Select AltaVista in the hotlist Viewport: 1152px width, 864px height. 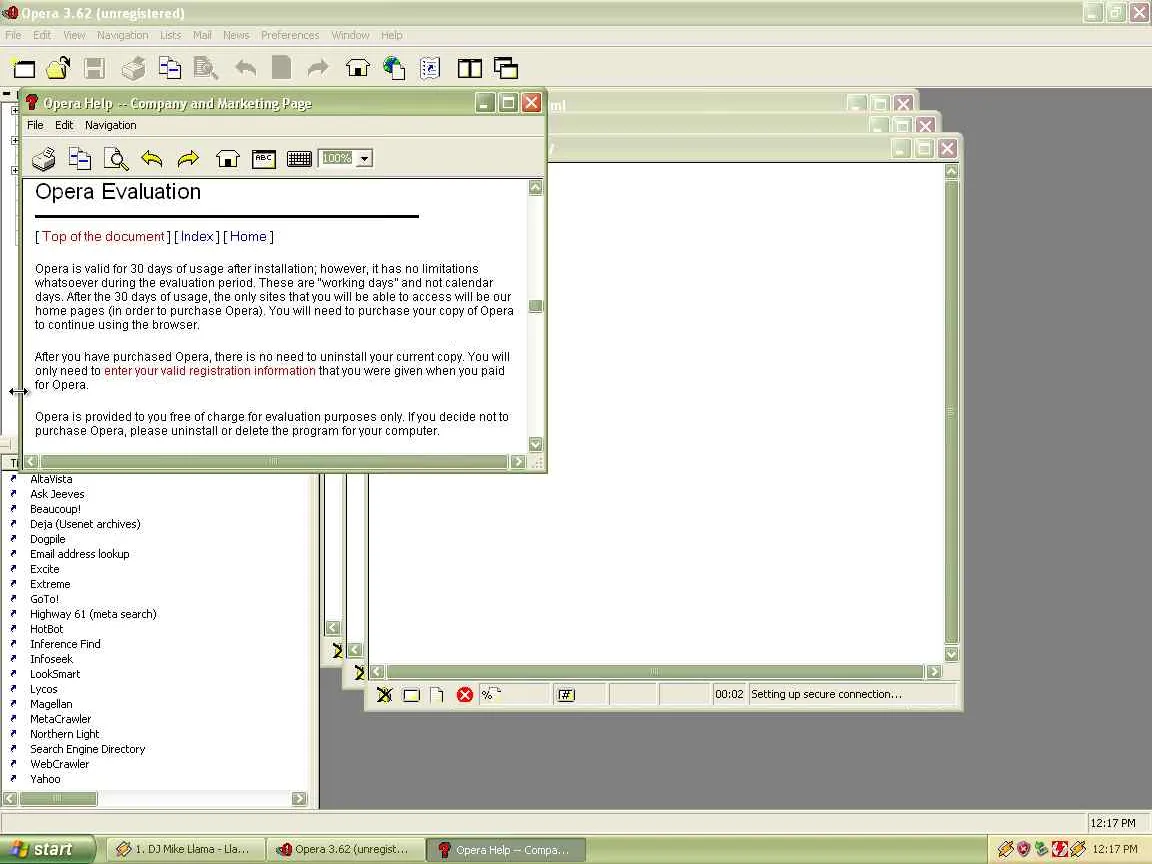pyautogui.click(x=51, y=479)
